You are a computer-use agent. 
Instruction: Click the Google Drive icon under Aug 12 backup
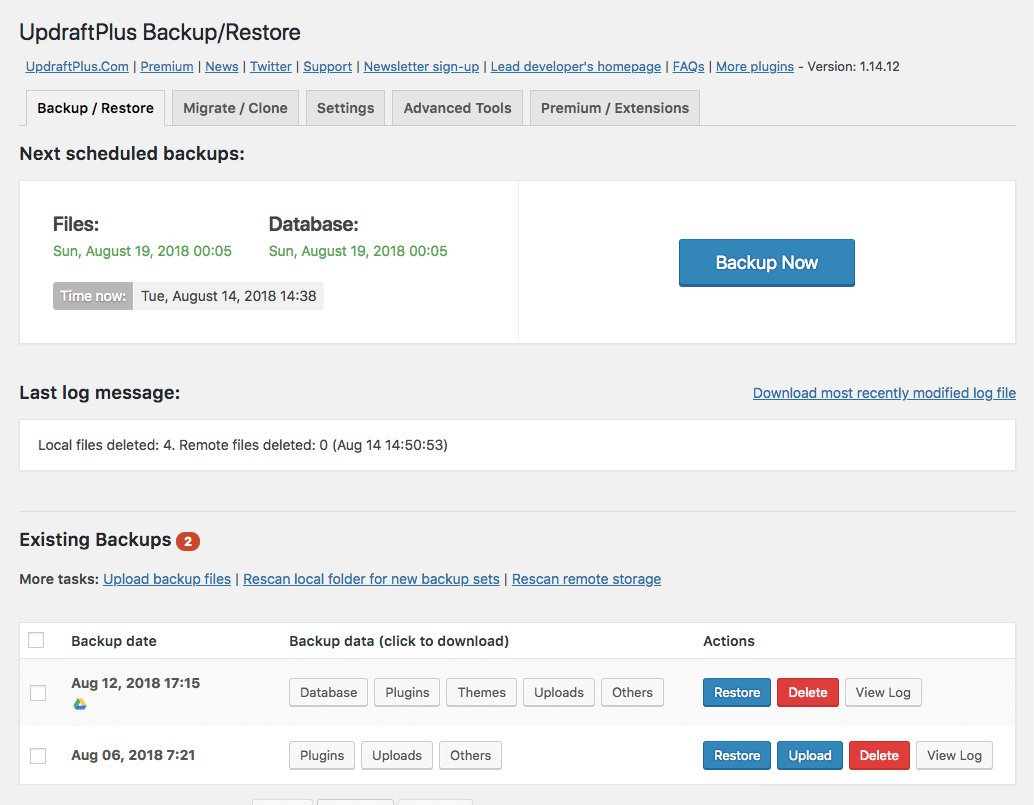click(80, 704)
